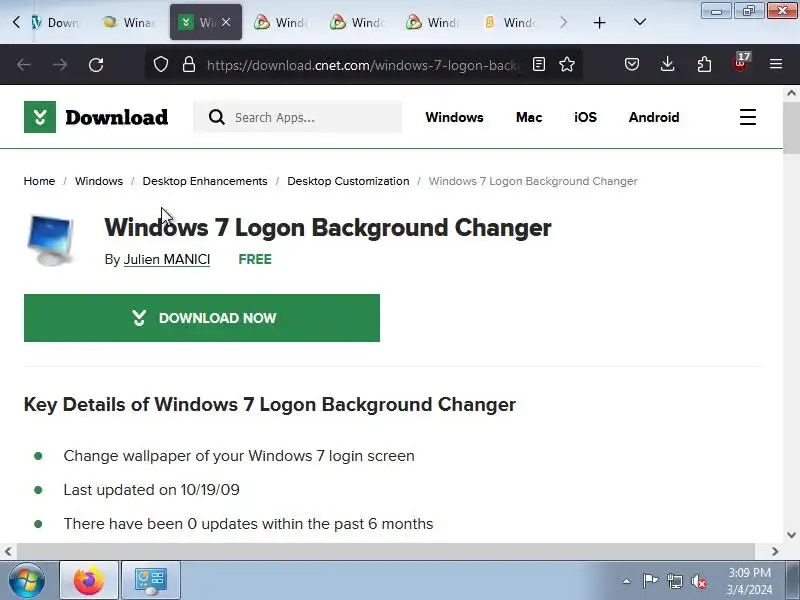
Task: Click the Download site title text
Action: (116, 117)
